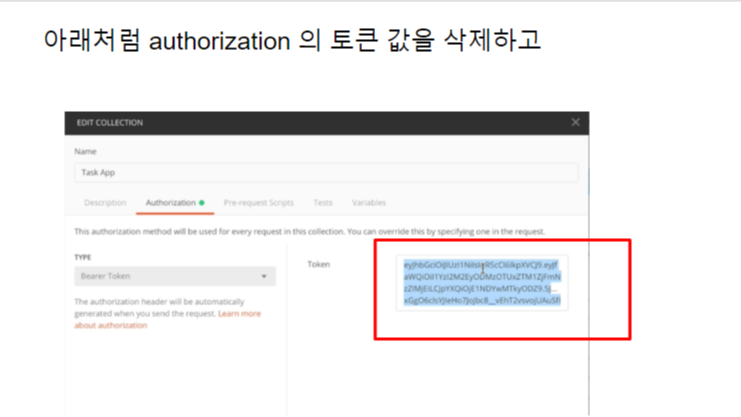Open the Bearer Token type dropdown
741x417 pixels.
pyautogui.click(x=175, y=276)
